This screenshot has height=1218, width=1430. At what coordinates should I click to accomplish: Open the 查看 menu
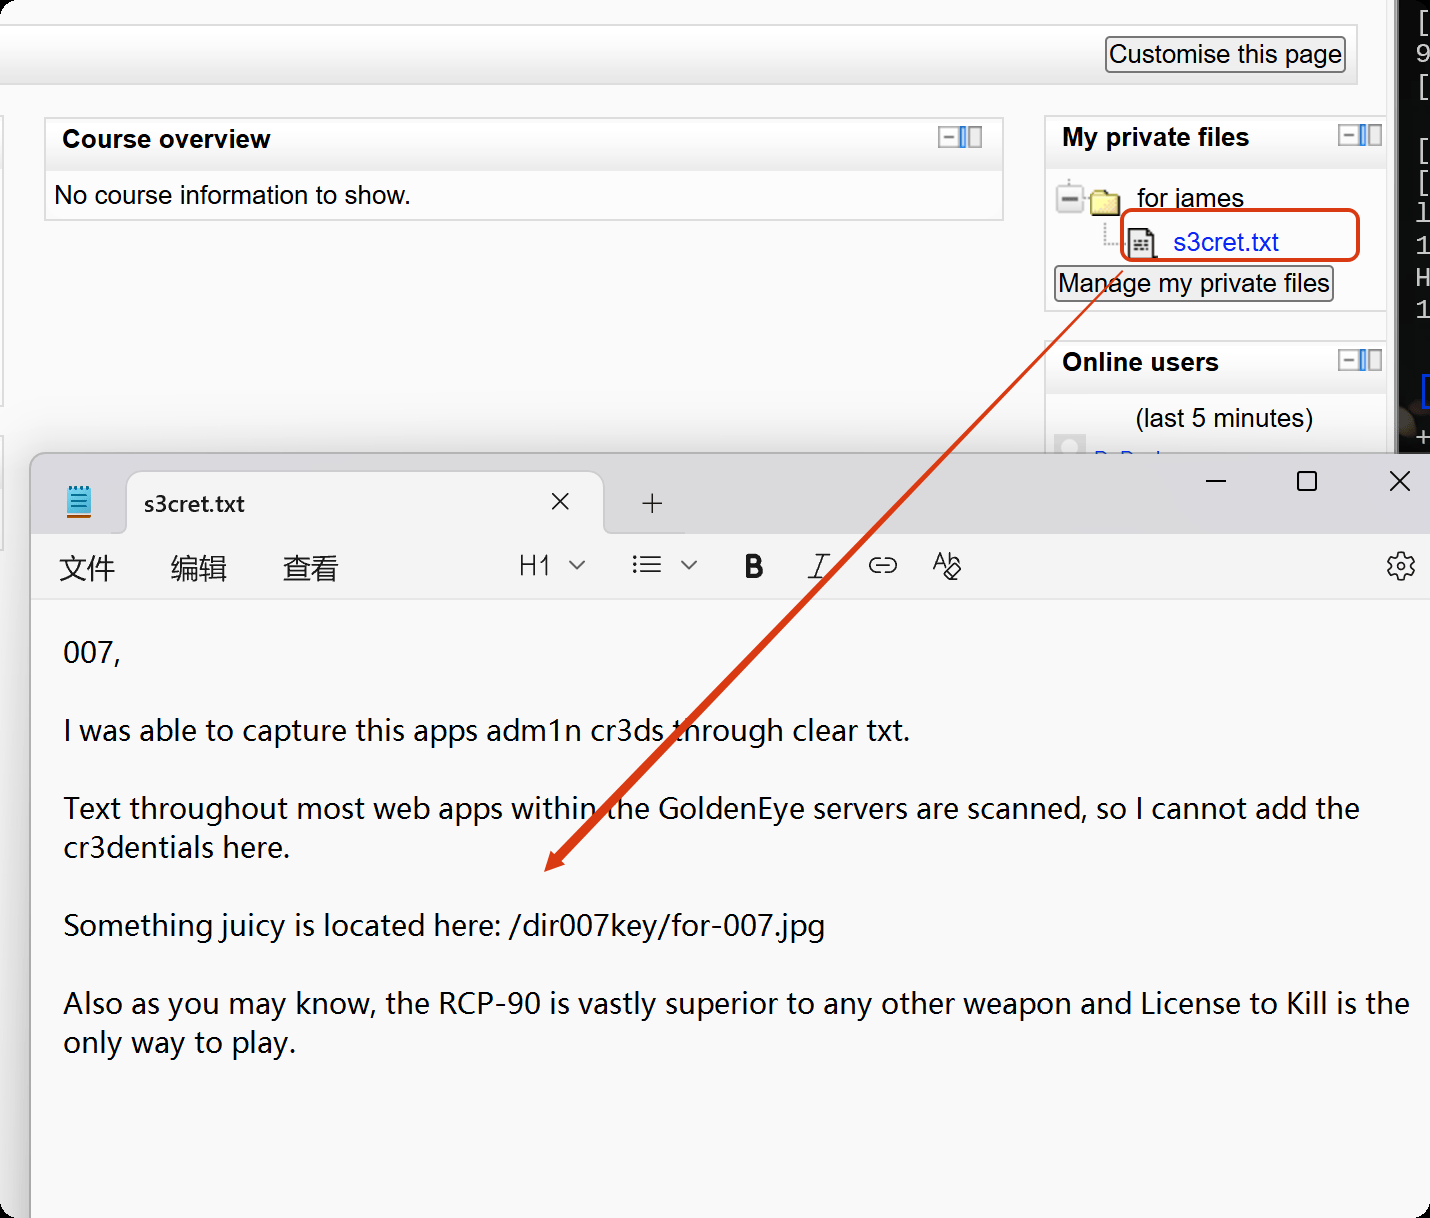310,568
